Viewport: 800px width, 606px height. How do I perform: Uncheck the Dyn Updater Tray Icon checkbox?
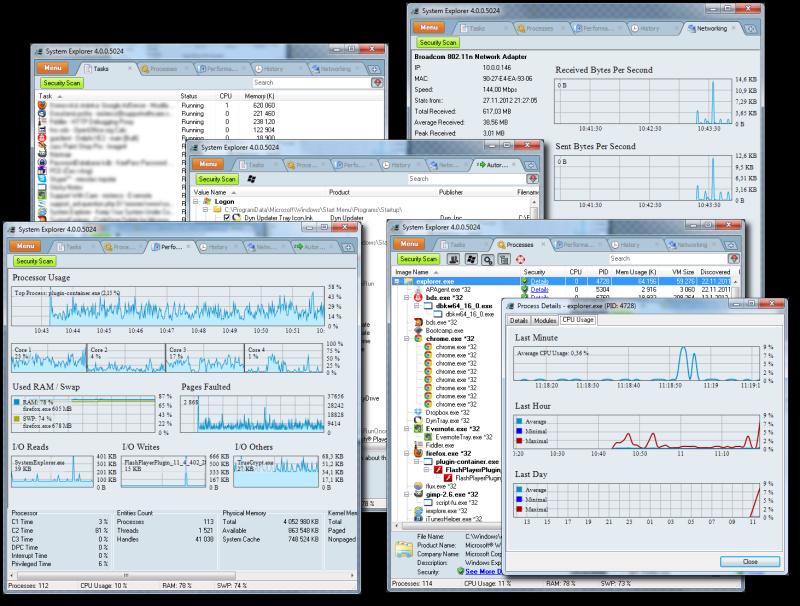coord(227,218)
